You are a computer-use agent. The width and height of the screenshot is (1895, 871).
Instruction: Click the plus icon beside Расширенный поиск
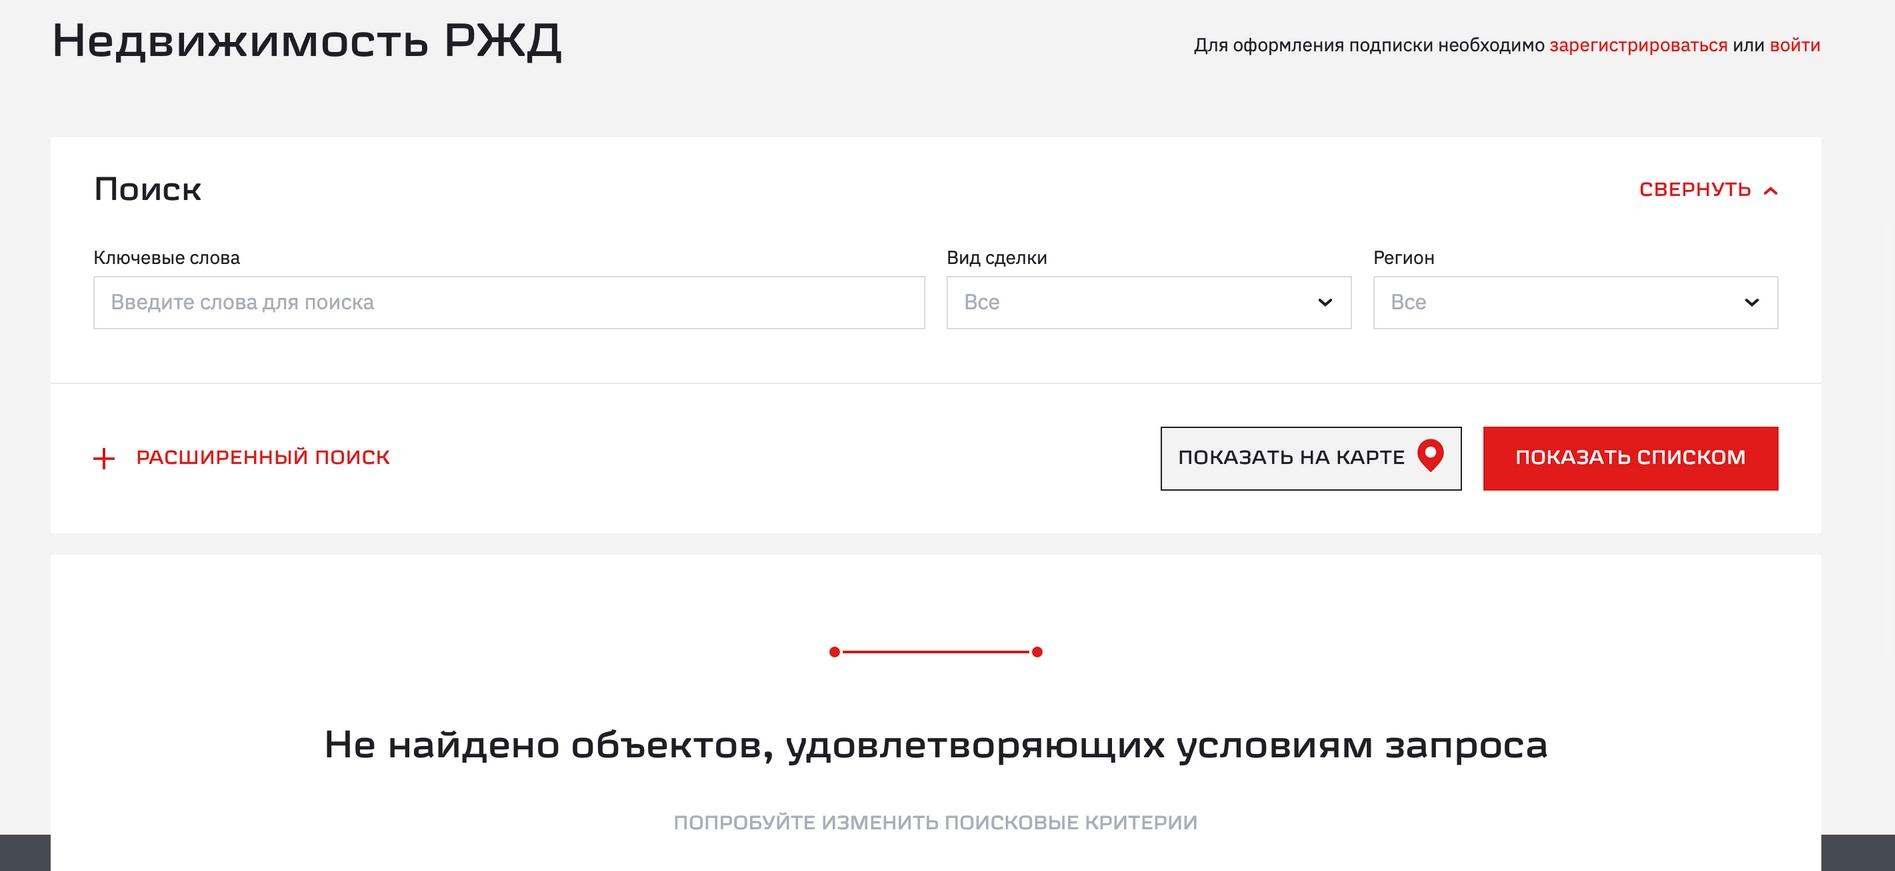pyautogui.click(x=104, y=458)
